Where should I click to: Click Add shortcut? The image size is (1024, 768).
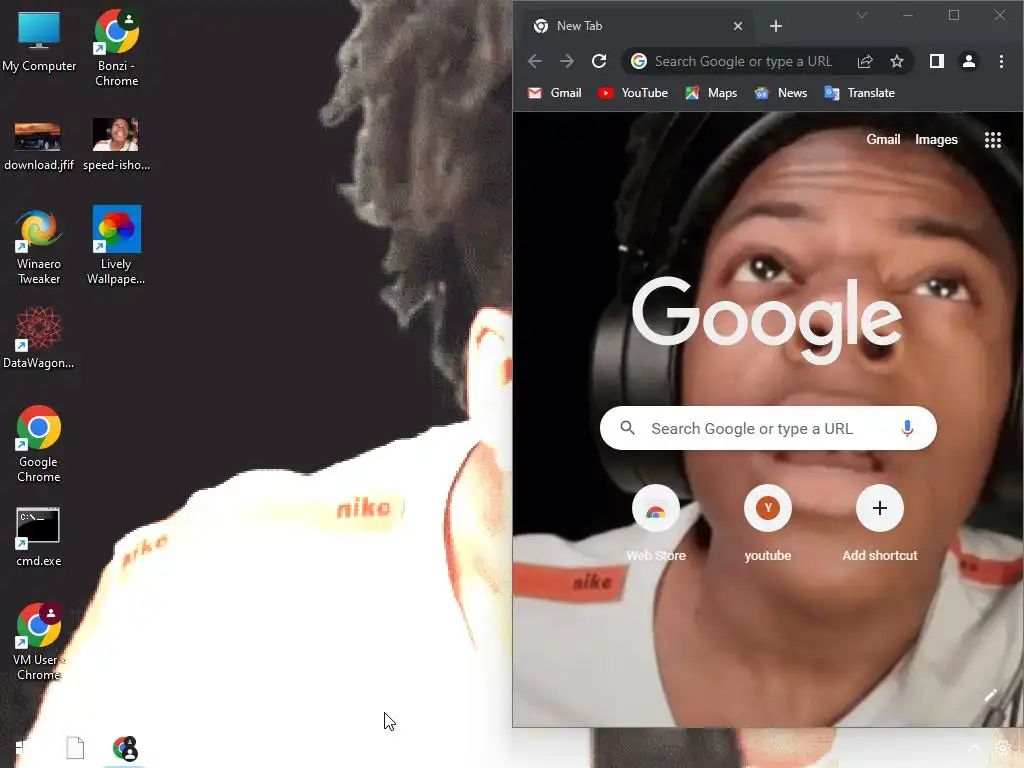(880, 524)
